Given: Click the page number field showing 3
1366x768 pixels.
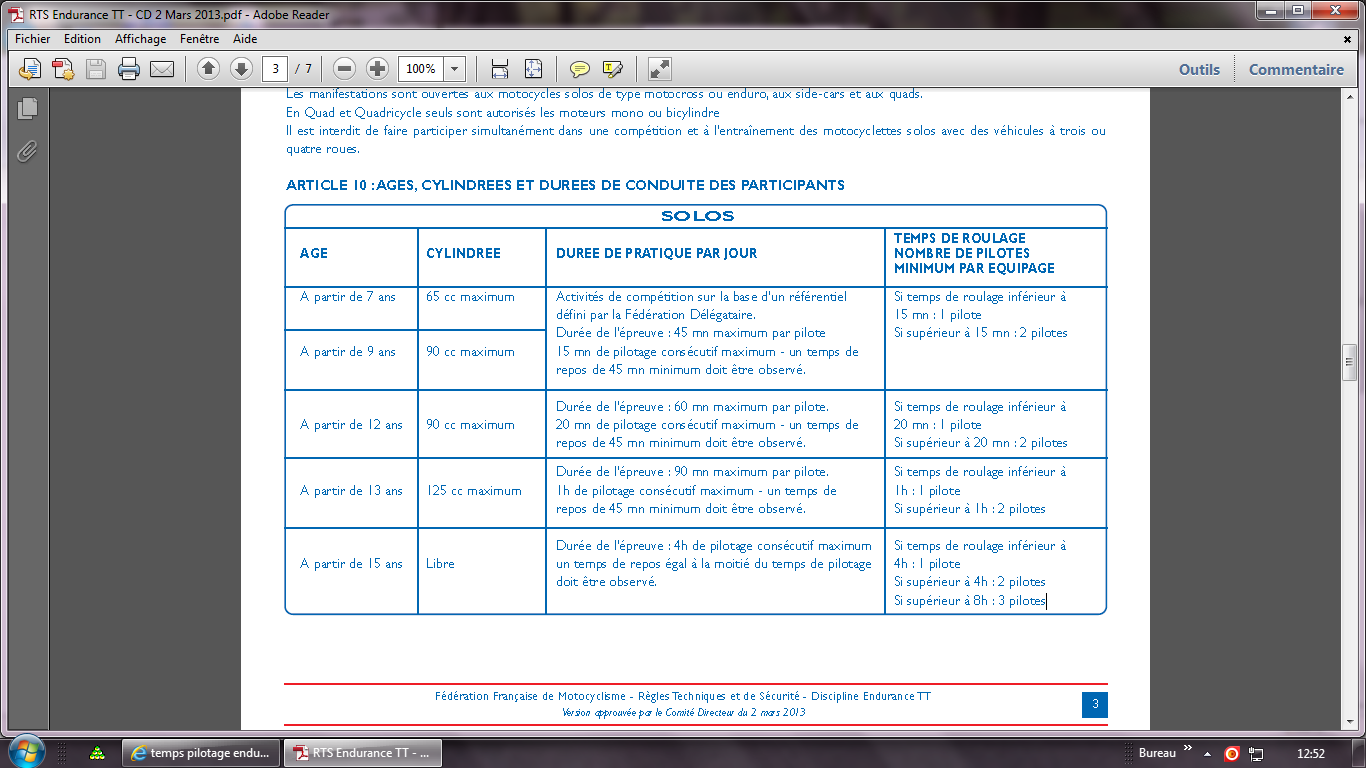Looking at the screenshot, I should pyautogui.click(x=275, y=69).
